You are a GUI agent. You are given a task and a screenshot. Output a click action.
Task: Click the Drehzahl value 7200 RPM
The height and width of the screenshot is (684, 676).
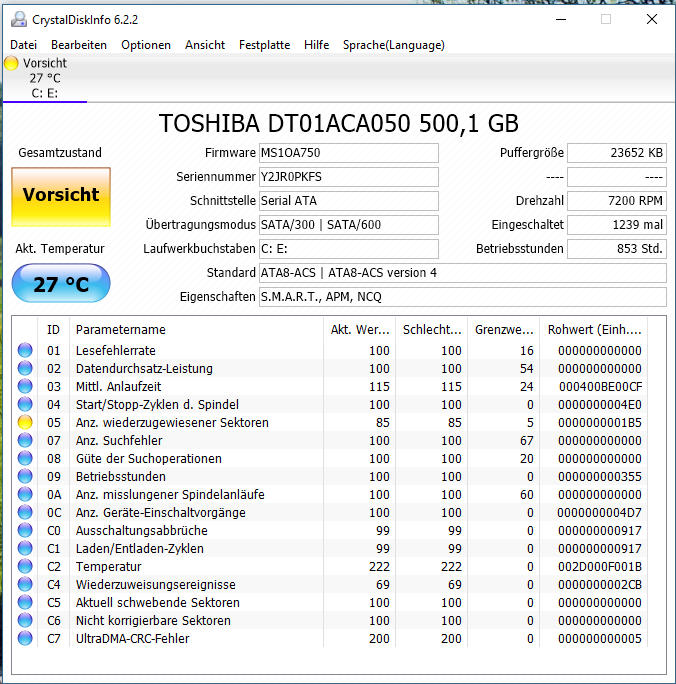[x=617, y=201]
